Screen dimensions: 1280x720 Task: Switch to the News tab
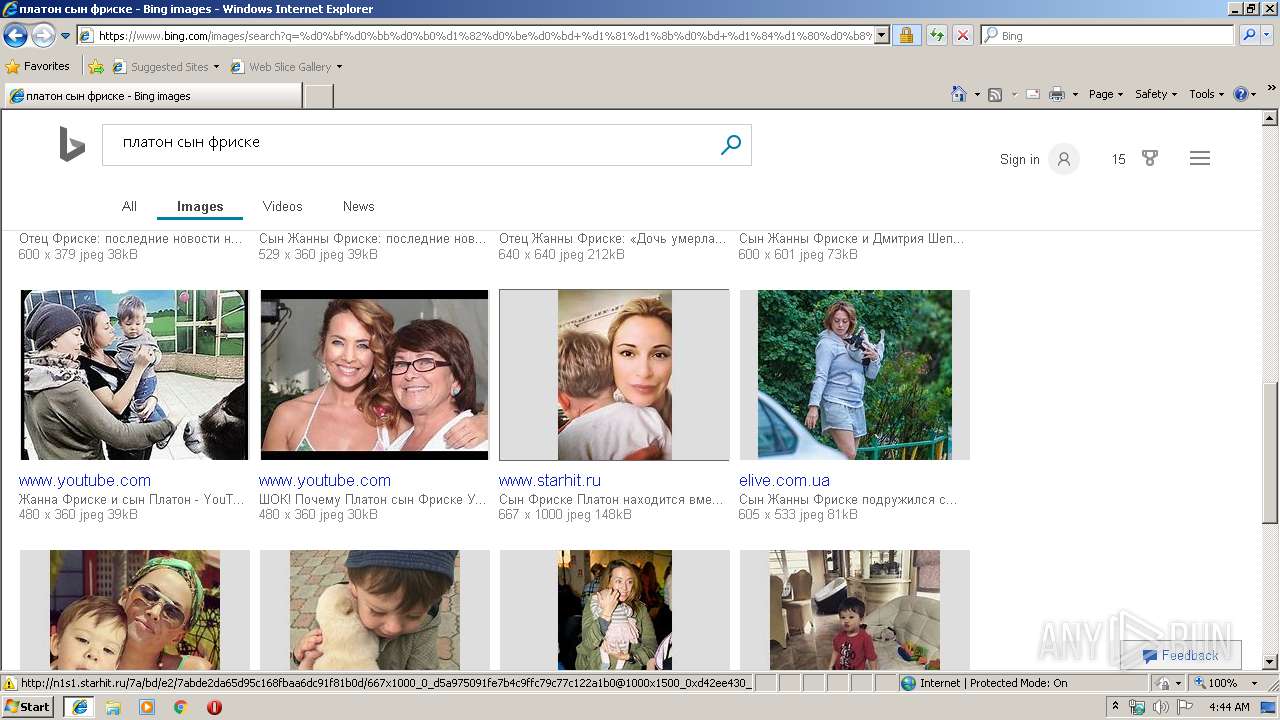(x=358, y=206)
